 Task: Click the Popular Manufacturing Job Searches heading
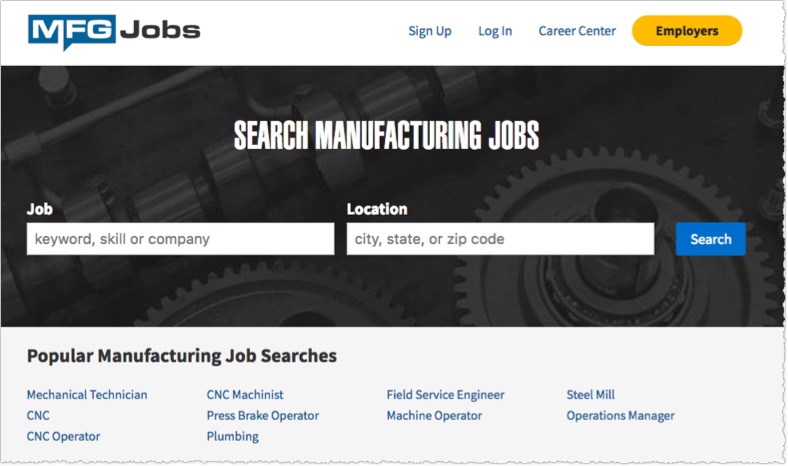click(x=182, y=356)
